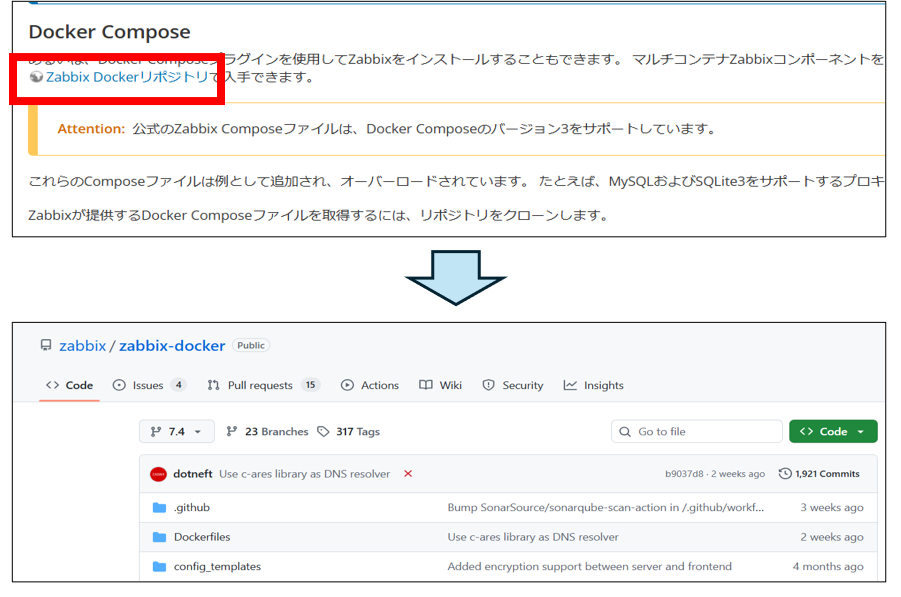Click the Go to file search field
Screen dimensions: 901x597
(697, 432)
